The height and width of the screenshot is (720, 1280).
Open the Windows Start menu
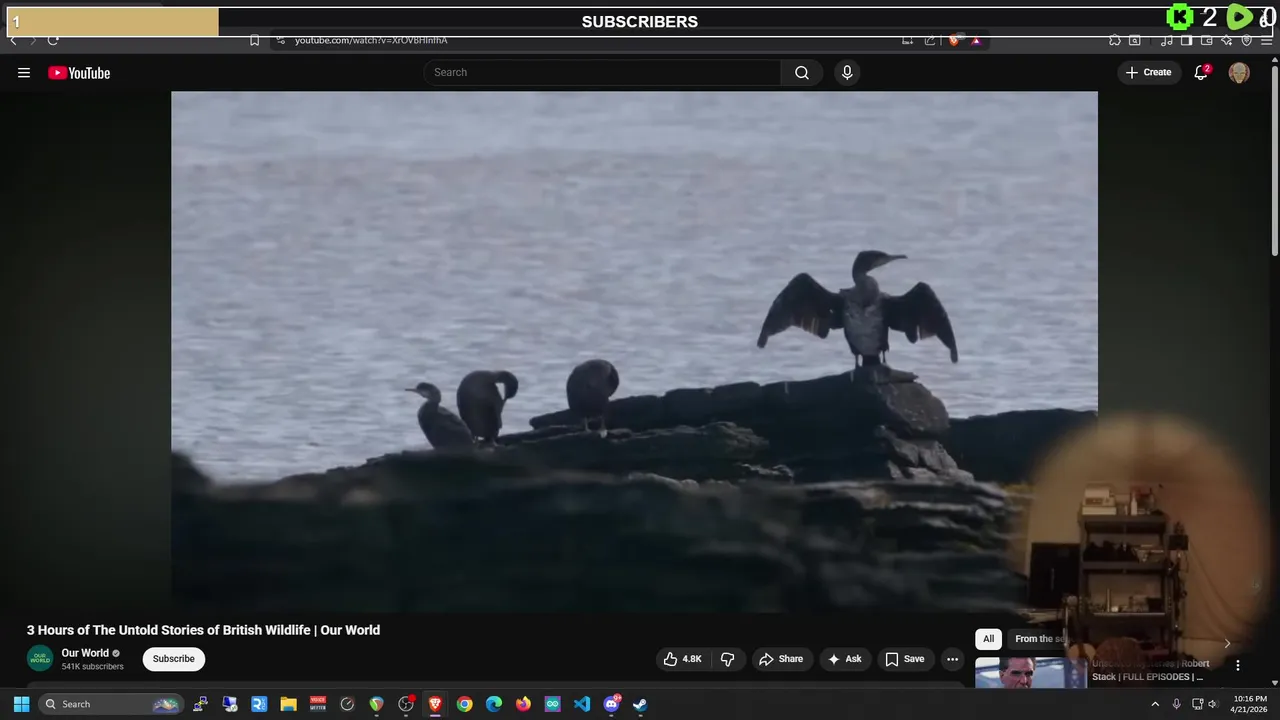(x=21, y=704)
